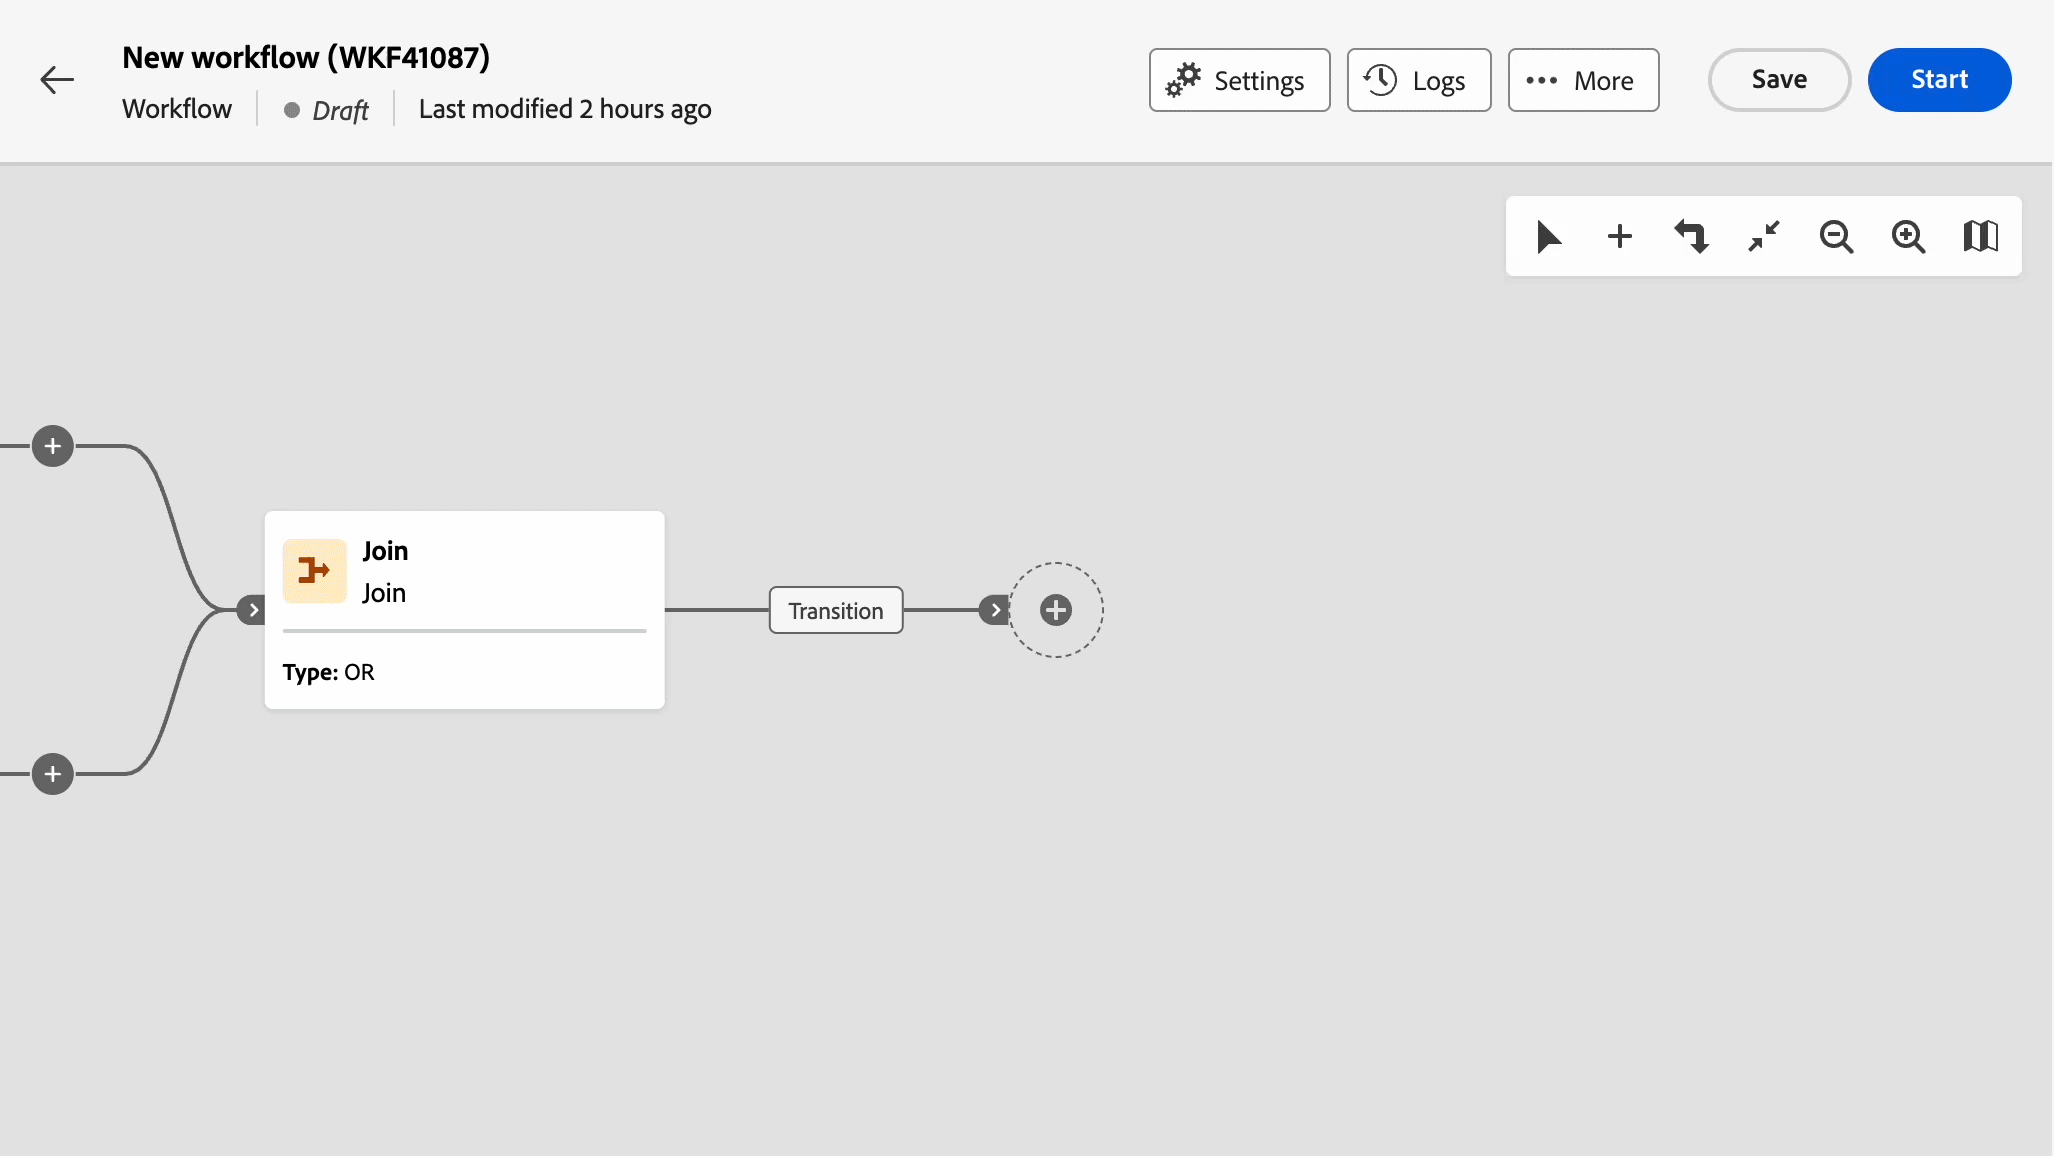Open the Logs panel
The height and width of the screenshot is (1156, 2054).
click(x=1418, y=80)
